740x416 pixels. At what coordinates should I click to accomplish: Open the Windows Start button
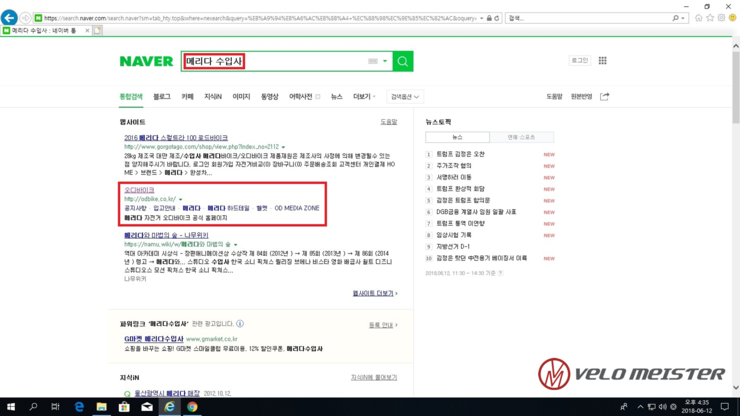point(10,407)
